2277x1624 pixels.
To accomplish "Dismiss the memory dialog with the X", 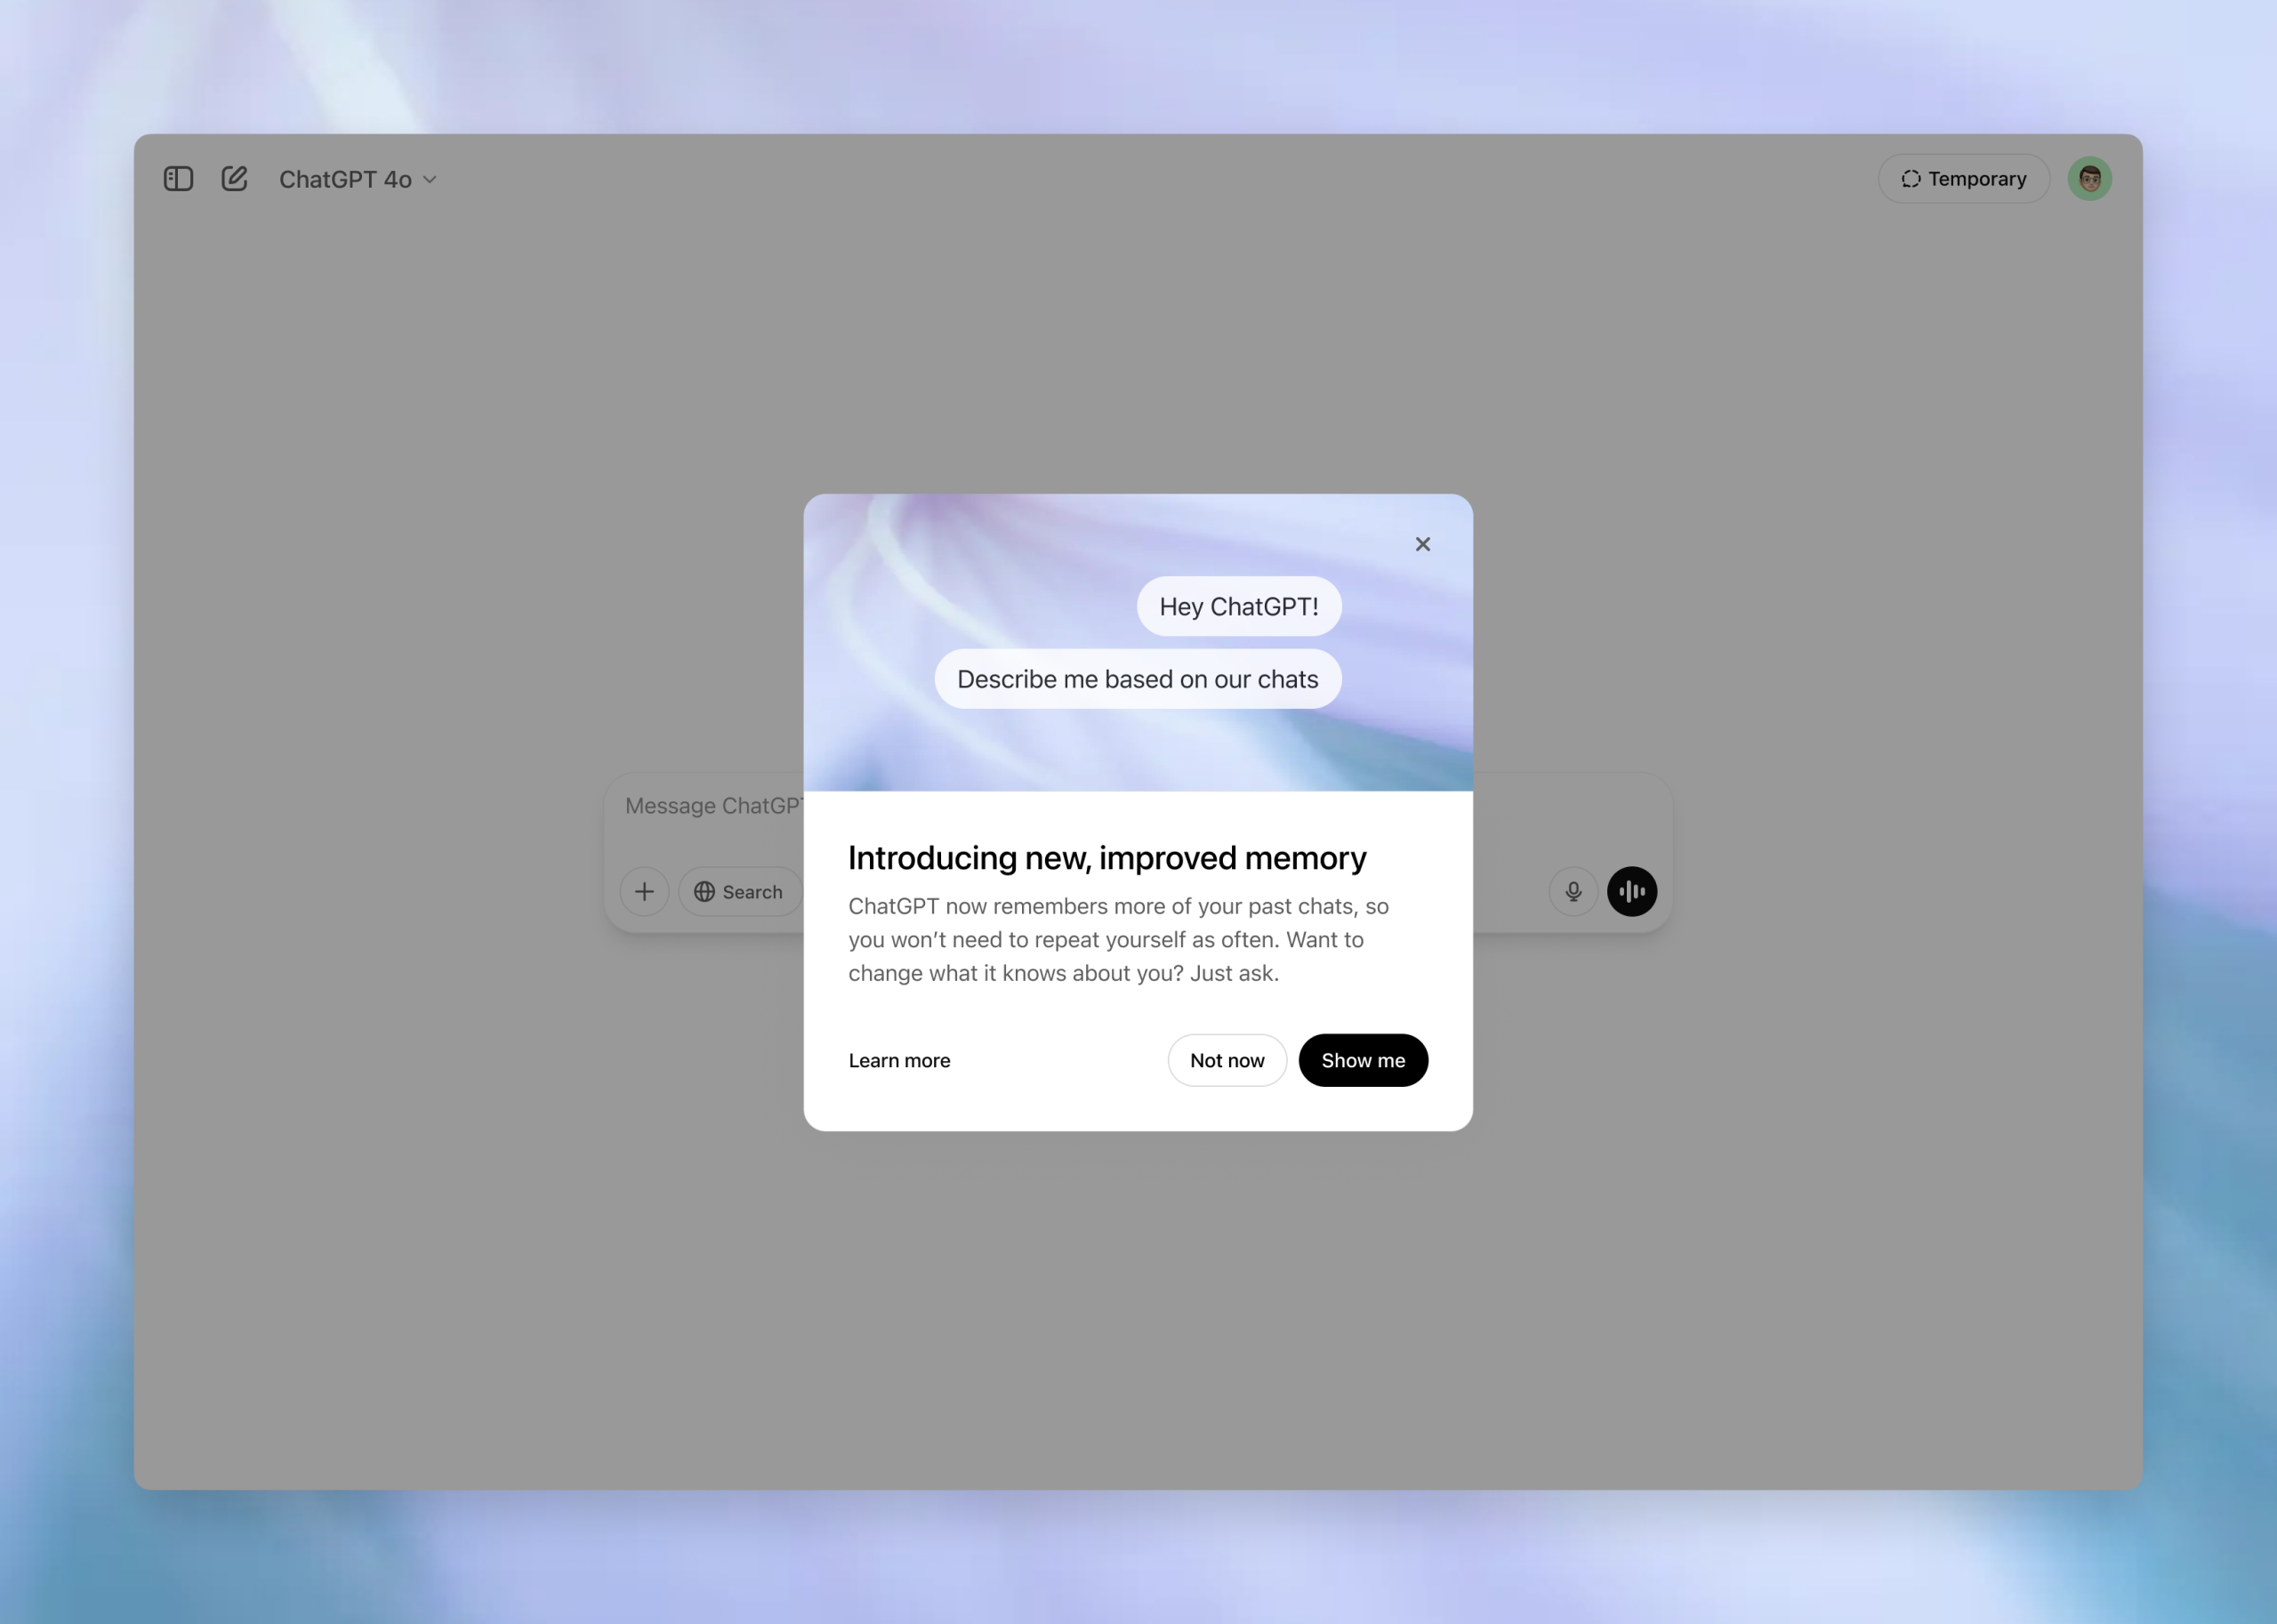I will 1423,543.
